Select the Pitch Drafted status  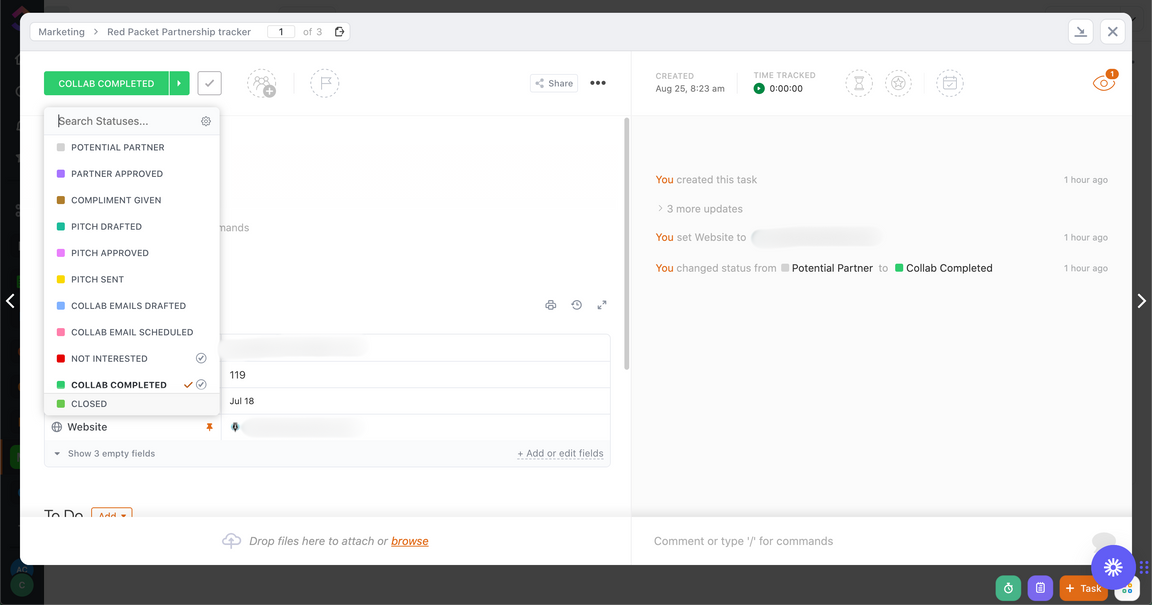click(106, 227)
